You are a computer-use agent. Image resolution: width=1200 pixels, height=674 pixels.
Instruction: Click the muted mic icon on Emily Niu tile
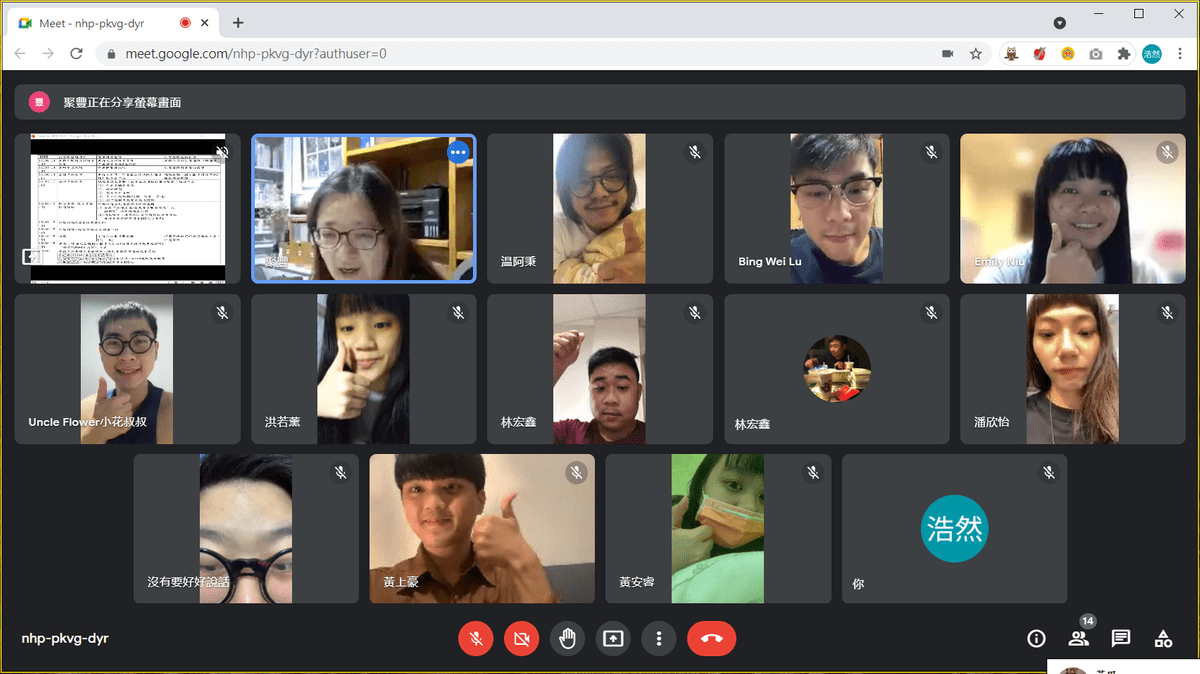tap(1167, 152)
